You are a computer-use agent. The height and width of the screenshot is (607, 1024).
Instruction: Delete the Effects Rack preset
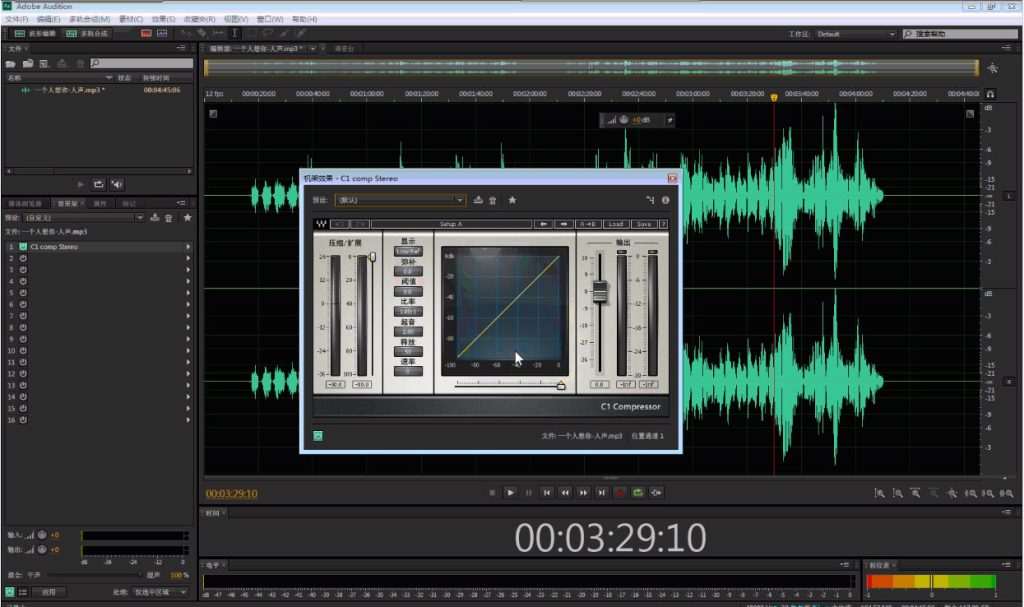[x=168, y=218]
